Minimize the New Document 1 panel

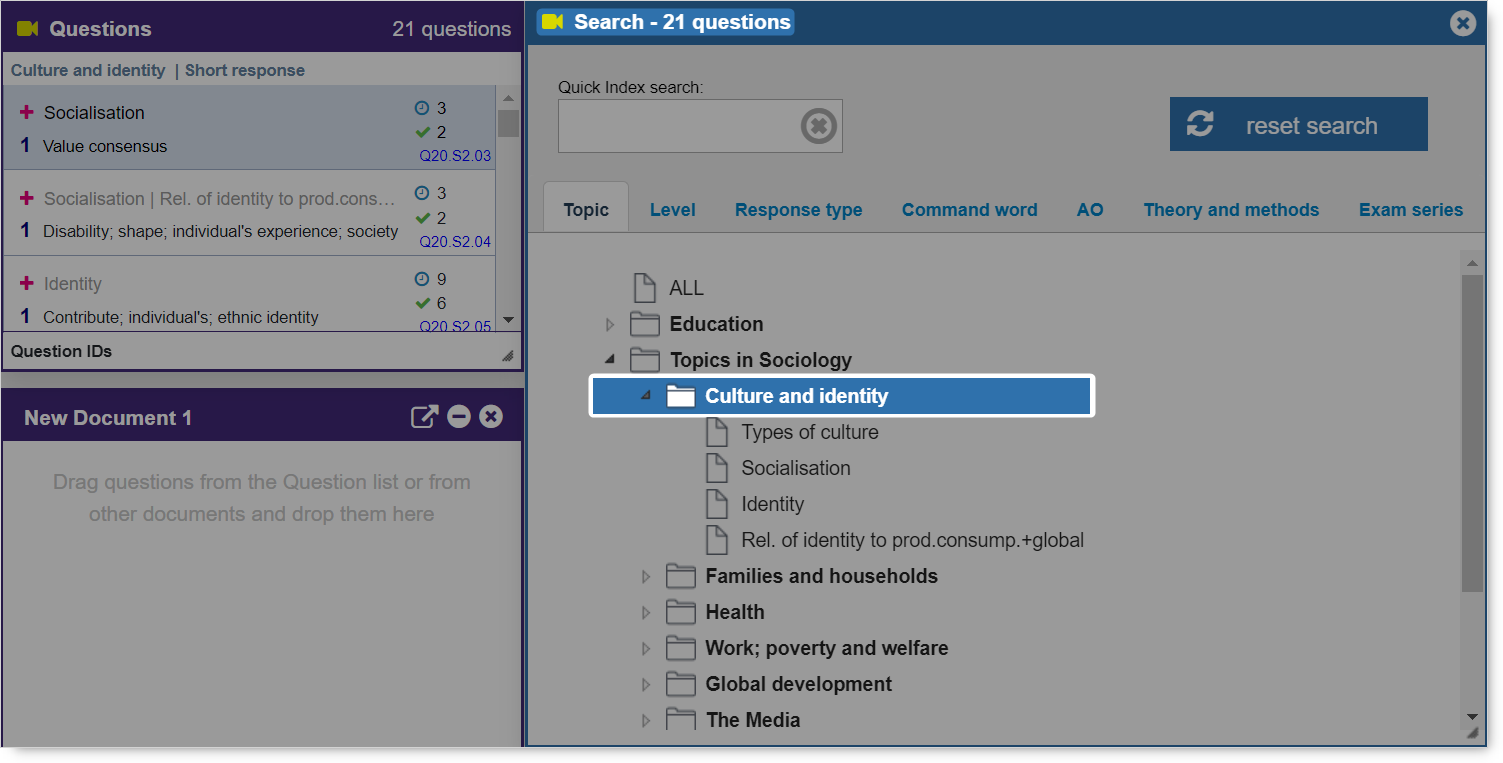[x=459, y=417]
